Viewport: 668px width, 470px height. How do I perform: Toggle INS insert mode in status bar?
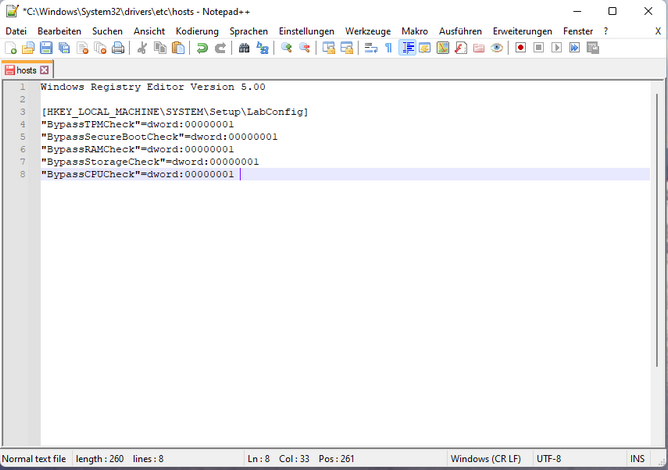click(x=637, y=458)
